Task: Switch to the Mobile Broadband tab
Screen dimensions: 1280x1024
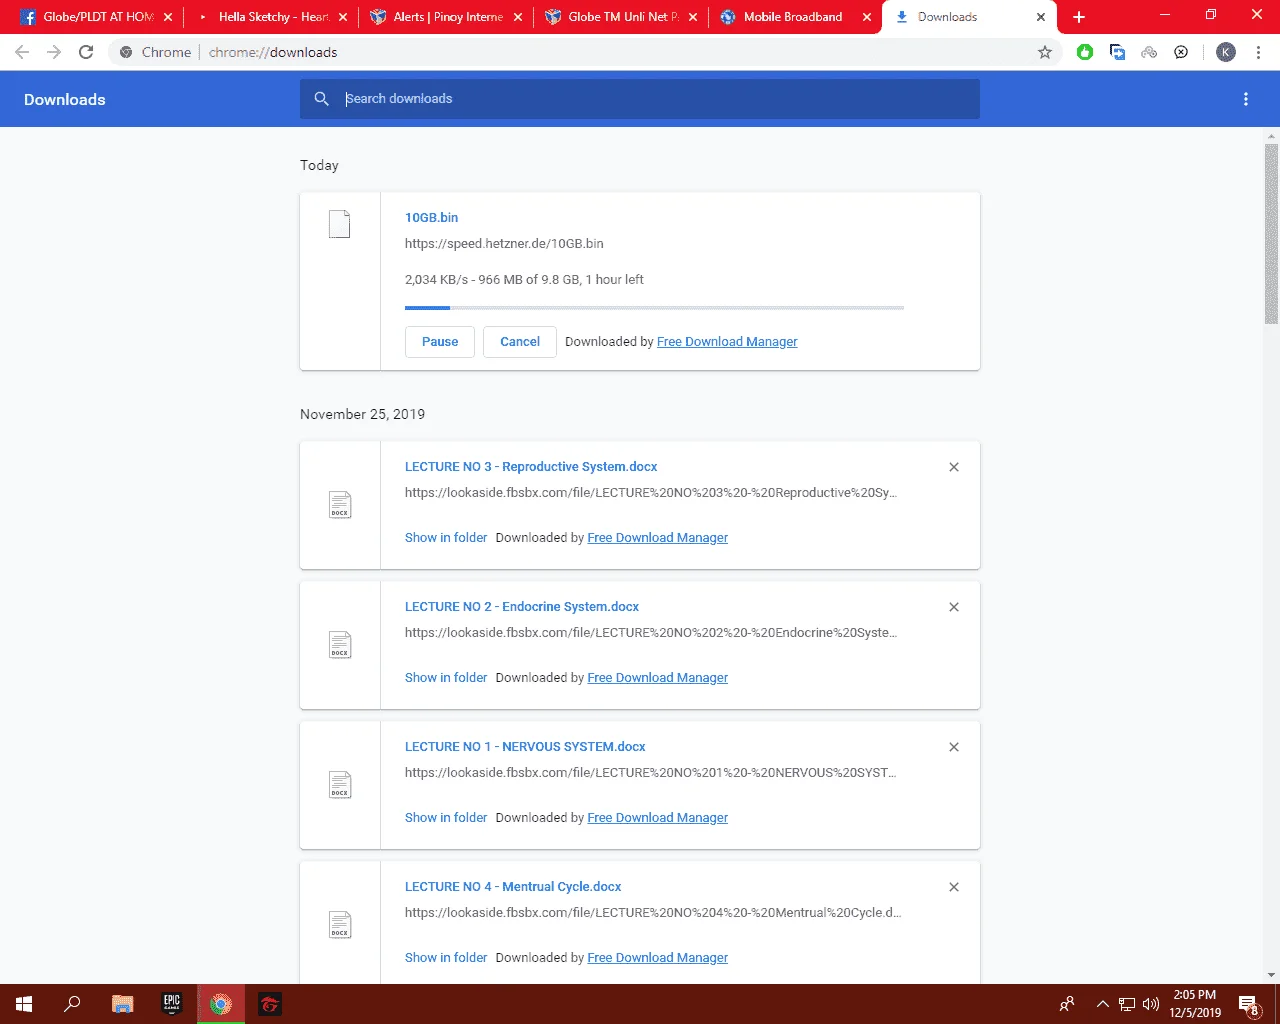Action: [x=796, y=17]
